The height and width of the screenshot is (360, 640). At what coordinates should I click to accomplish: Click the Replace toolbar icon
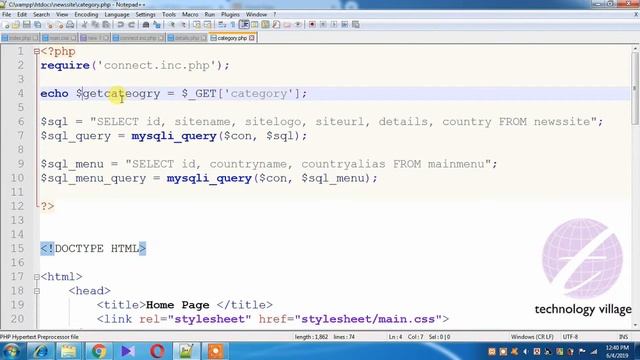(157, 25)
